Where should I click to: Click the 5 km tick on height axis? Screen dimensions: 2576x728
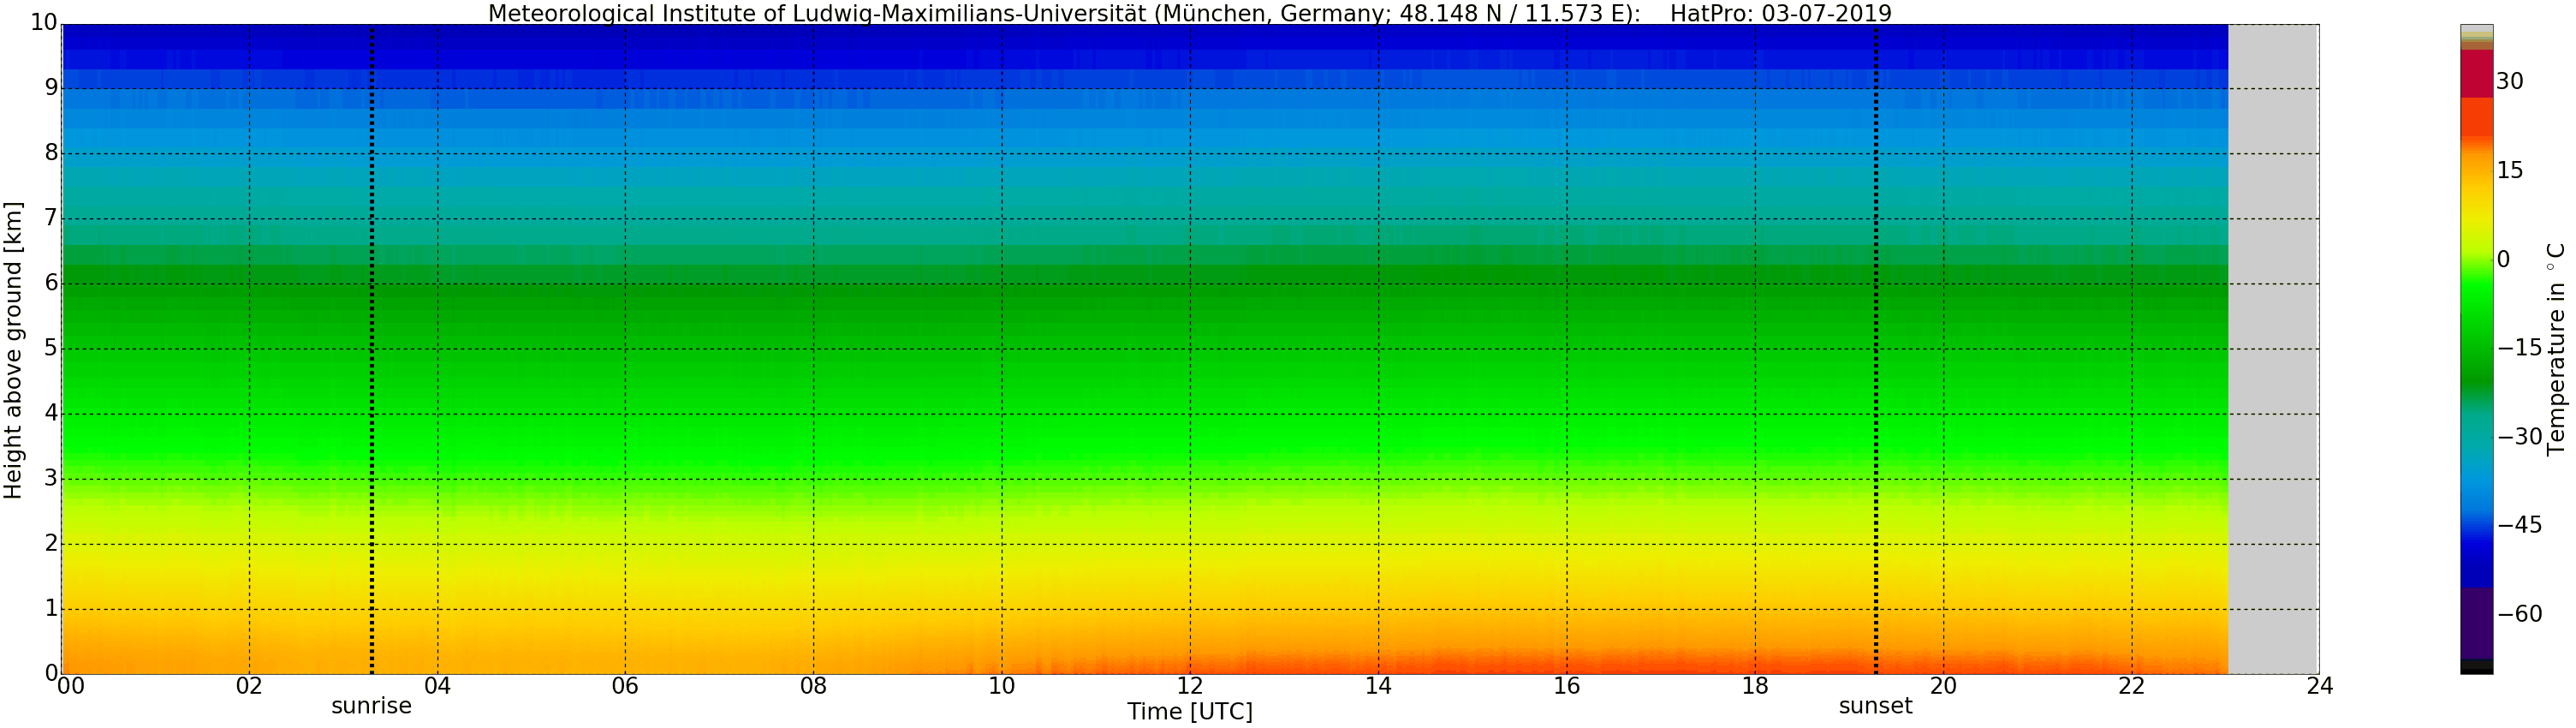click(50, 349)
